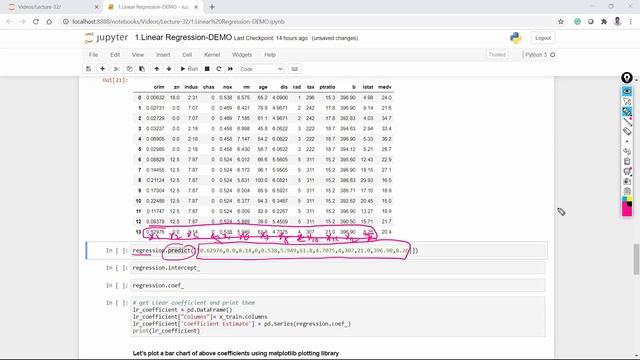Change brush size dot in annotation toolbar
Image resolution: width=640 pixels, height=360 pixels.
627,141
